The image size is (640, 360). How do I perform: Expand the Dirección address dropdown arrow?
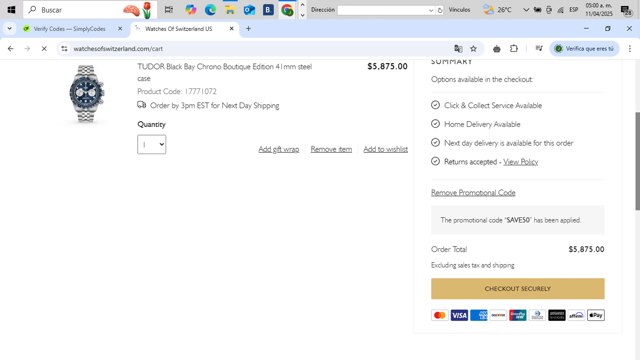(x=431, y=10)
